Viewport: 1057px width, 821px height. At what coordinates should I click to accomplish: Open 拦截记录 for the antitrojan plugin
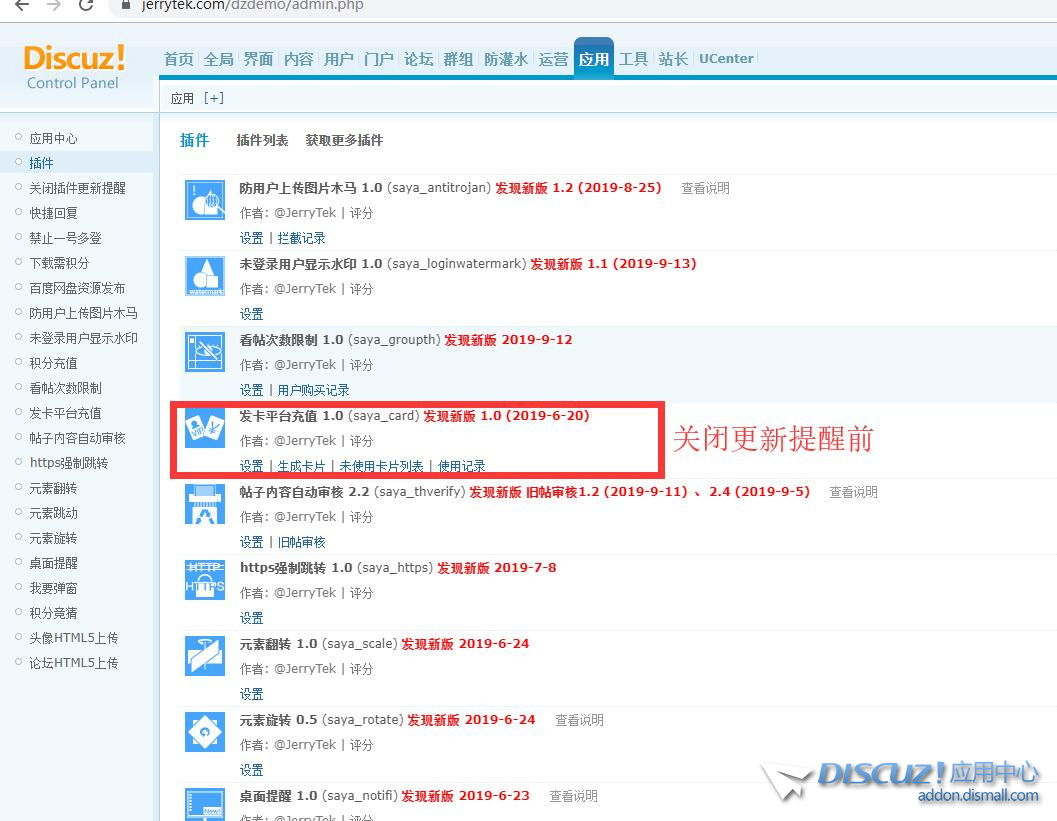tap(301, 238)
